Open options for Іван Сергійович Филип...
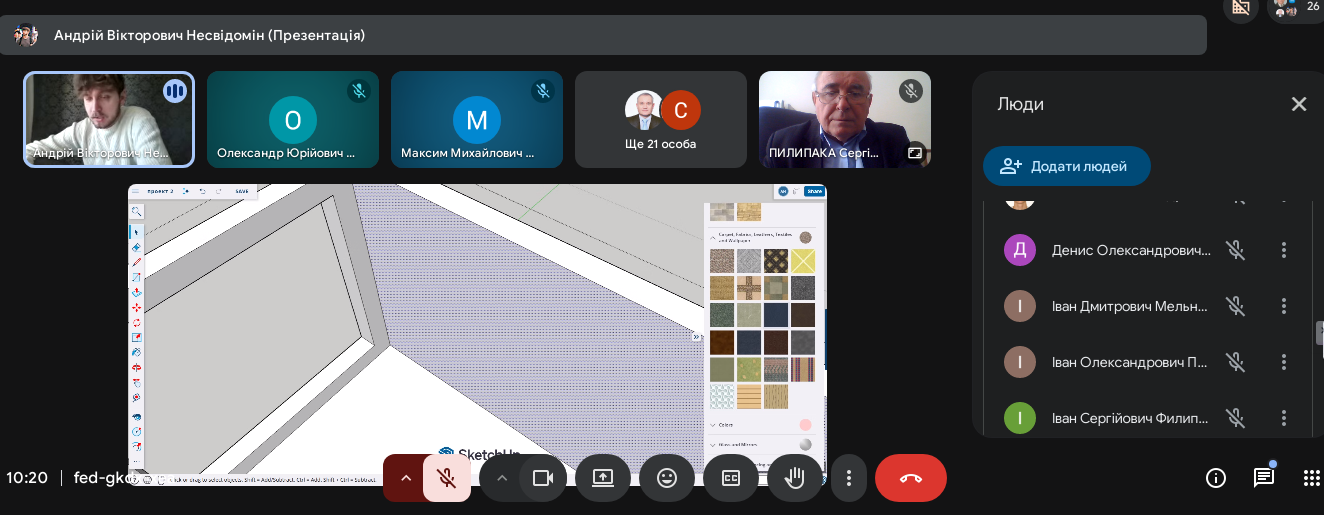 pyautogui.click(x=1284, y=418)
